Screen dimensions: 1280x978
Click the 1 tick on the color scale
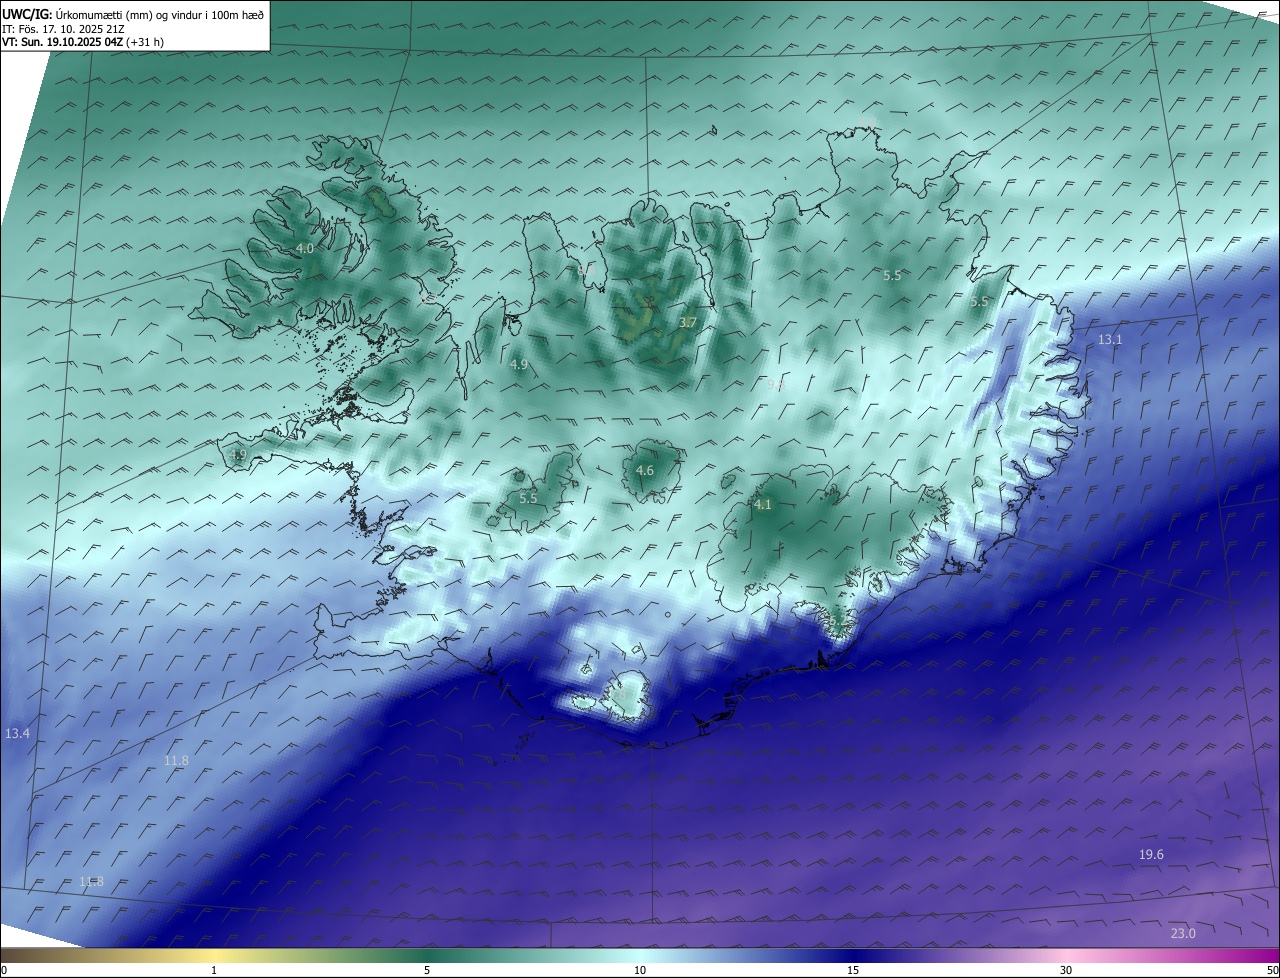[x=214, y=970]
